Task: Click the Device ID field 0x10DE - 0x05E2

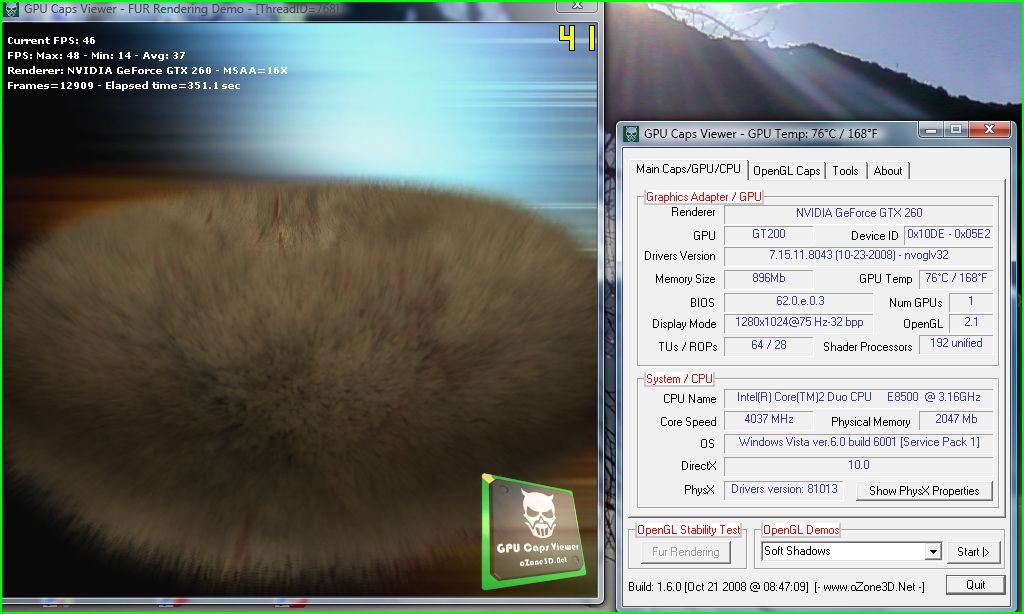Action: click(948, 234)
